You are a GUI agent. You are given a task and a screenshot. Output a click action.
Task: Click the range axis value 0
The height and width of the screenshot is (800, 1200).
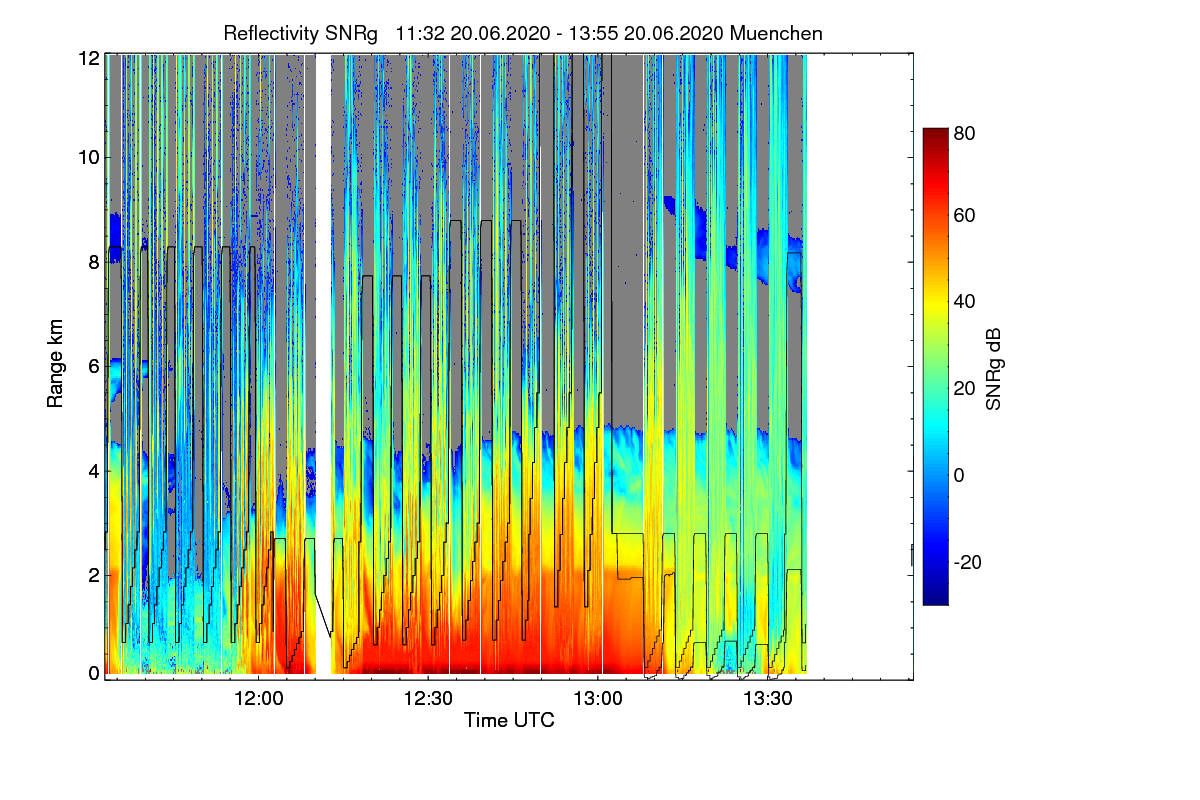pos(94,673)
